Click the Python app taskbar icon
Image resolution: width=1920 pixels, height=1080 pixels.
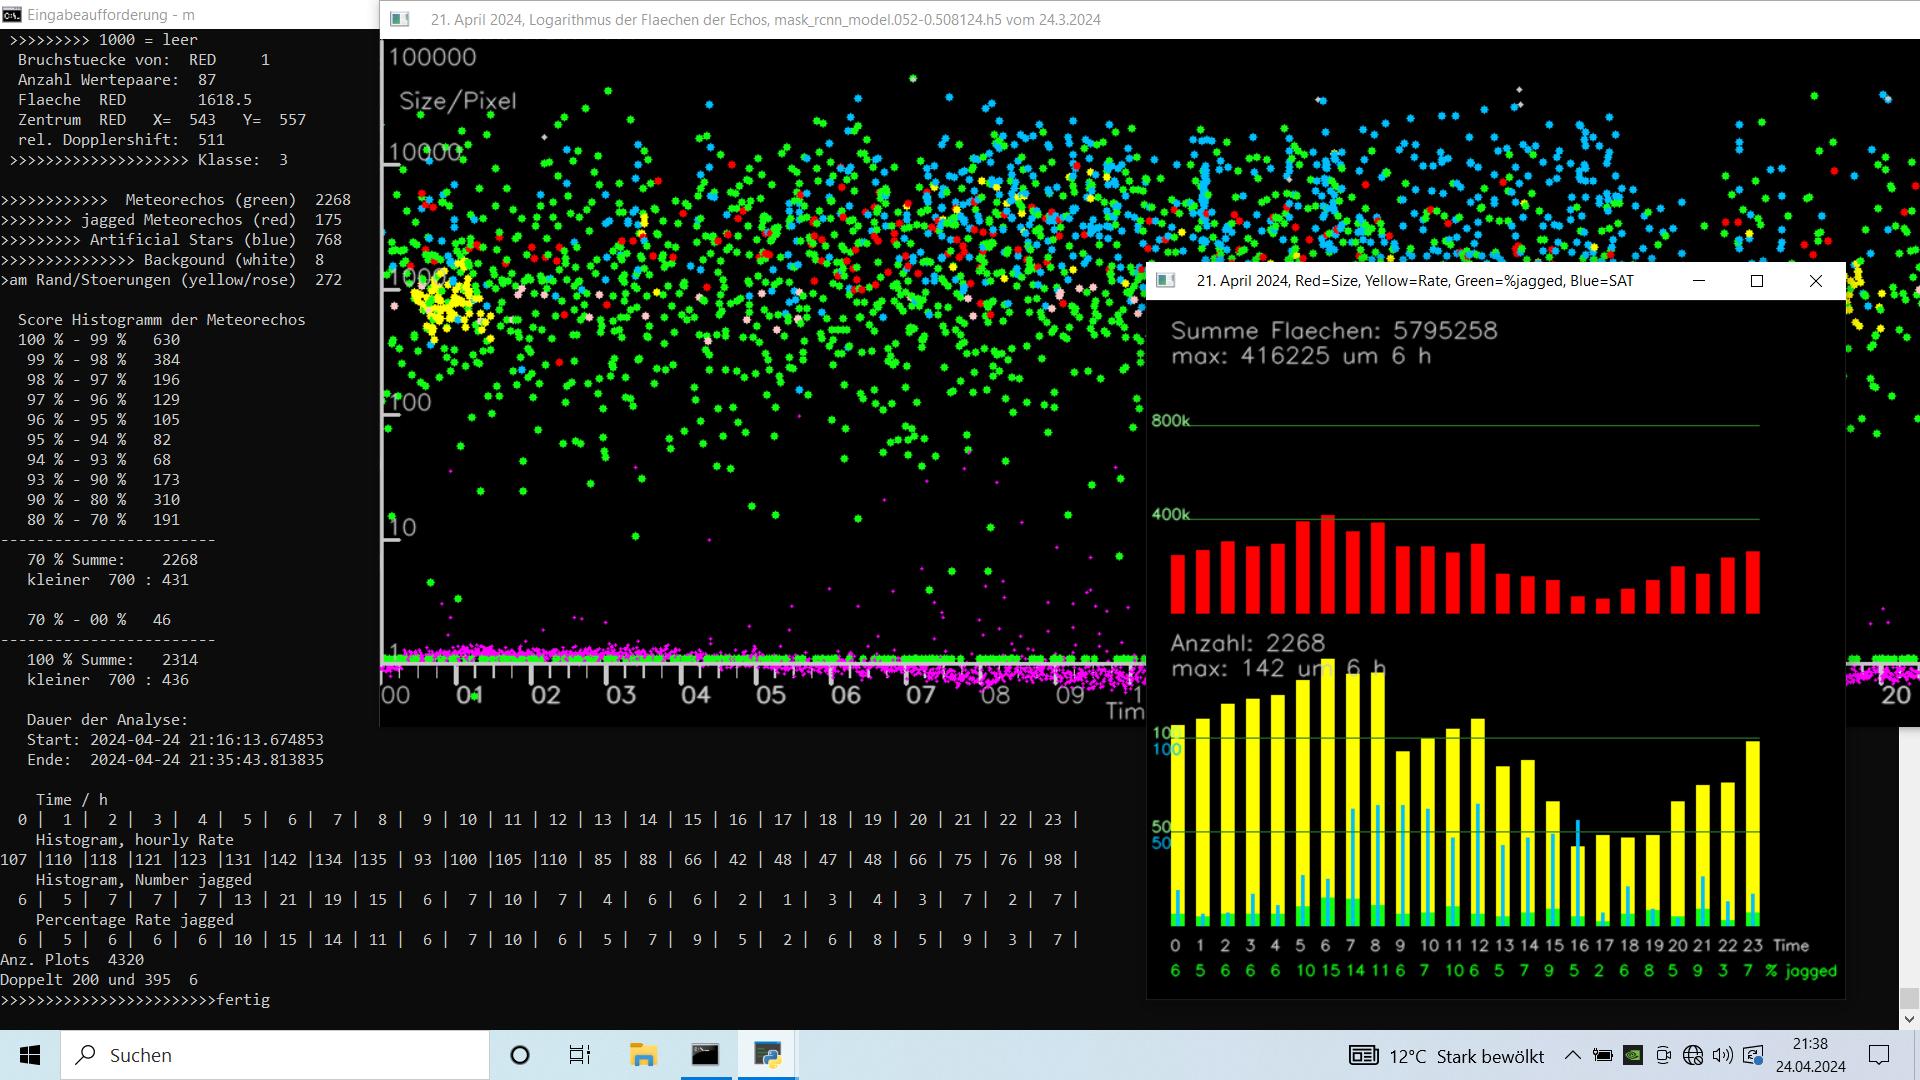767,1055
